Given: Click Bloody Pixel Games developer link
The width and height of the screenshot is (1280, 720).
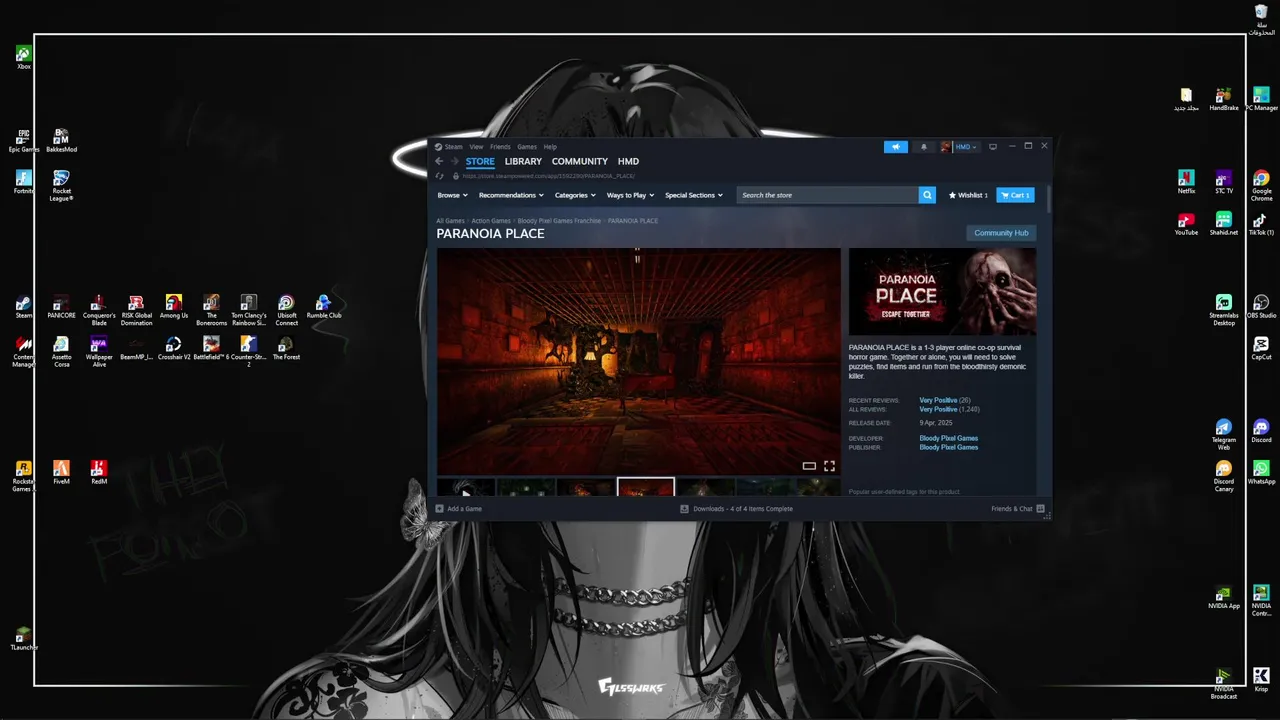Looking at the screenshot, I should pos(949,438).
